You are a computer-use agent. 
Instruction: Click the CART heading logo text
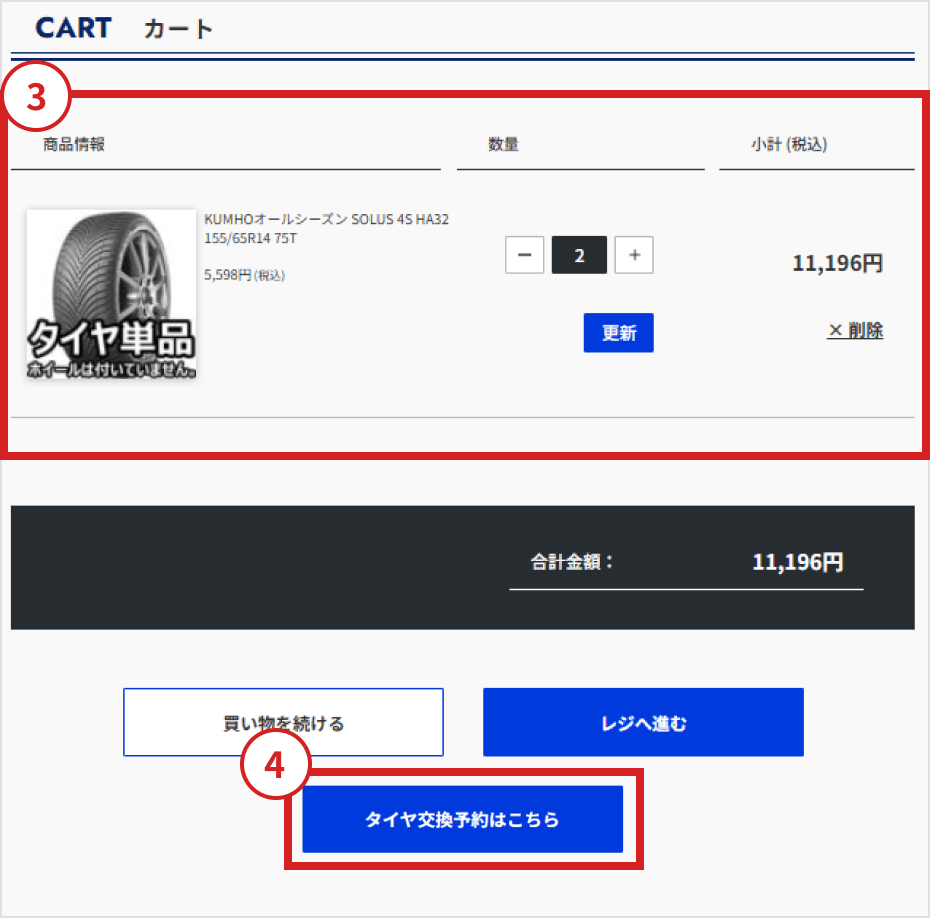pyautogui.click(x=74, y=28)
